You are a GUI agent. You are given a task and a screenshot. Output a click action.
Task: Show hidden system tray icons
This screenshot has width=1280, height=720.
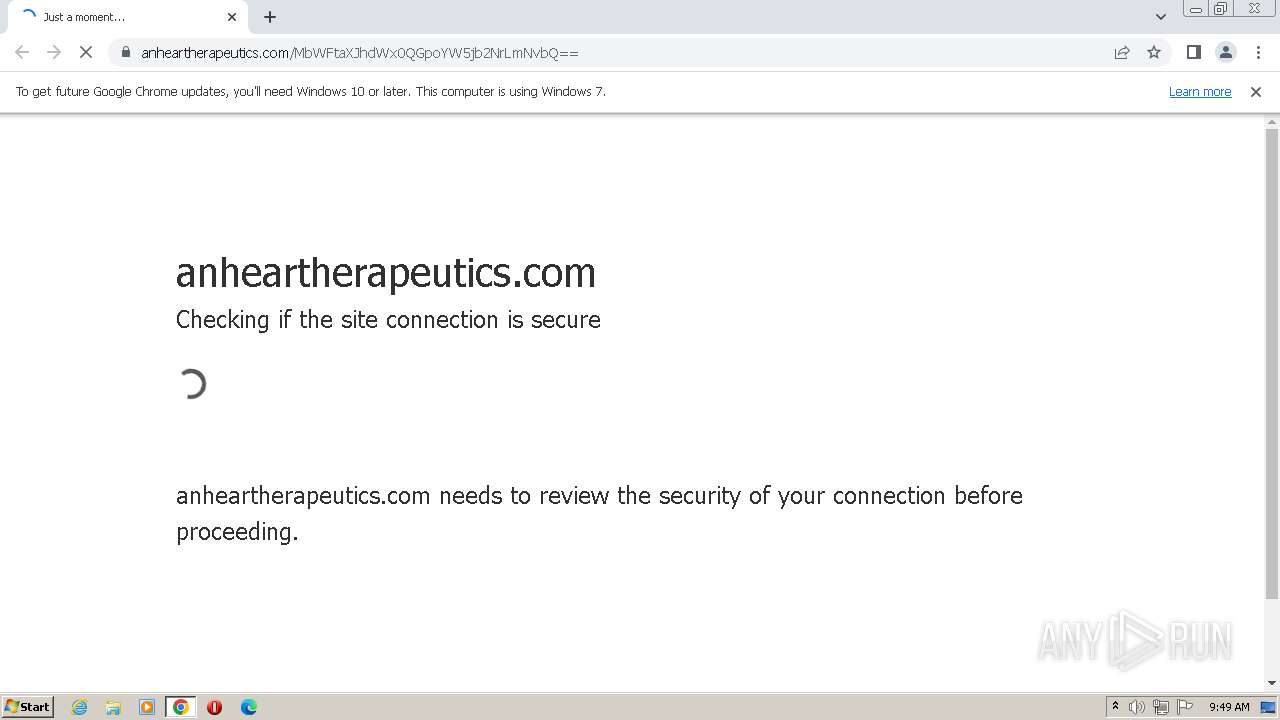[x=1115, y=706]
